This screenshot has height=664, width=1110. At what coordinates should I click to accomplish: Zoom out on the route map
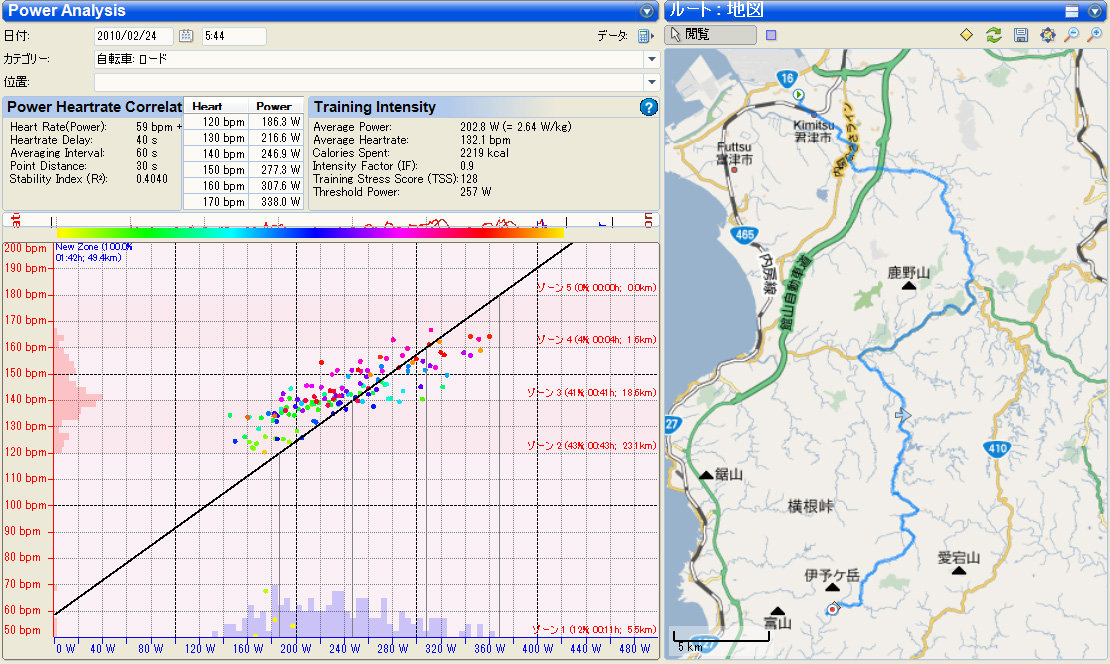tap(1073, 35)
